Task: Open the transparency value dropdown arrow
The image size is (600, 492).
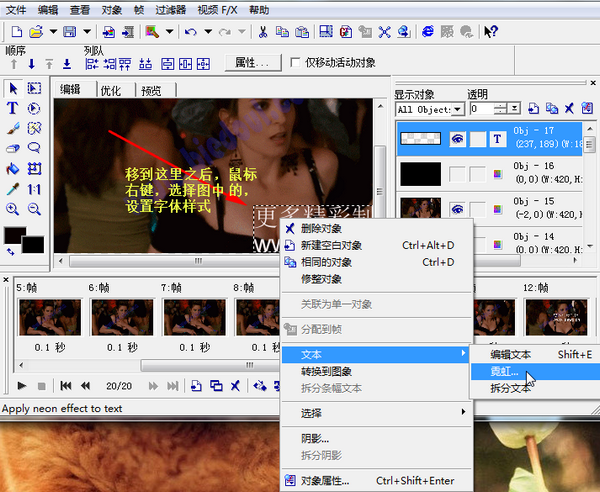Action: (x=514, y=109)
